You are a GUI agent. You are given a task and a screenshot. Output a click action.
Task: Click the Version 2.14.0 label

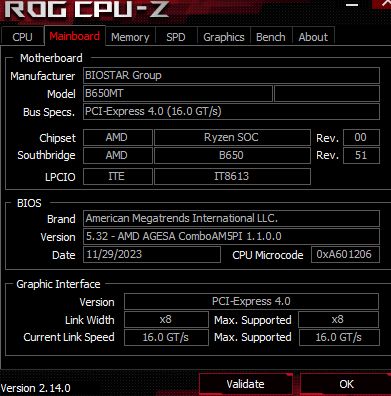36,388
